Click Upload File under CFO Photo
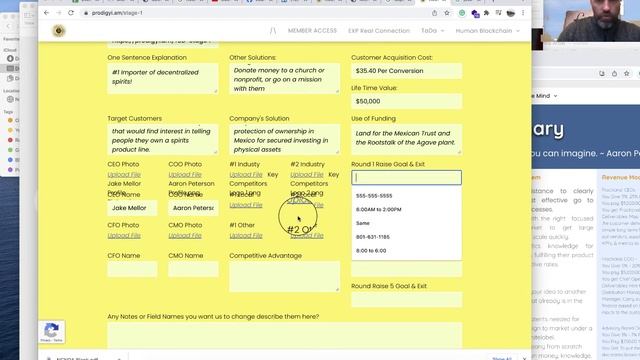This screenshot has width=640, height=360. (124, 236)
